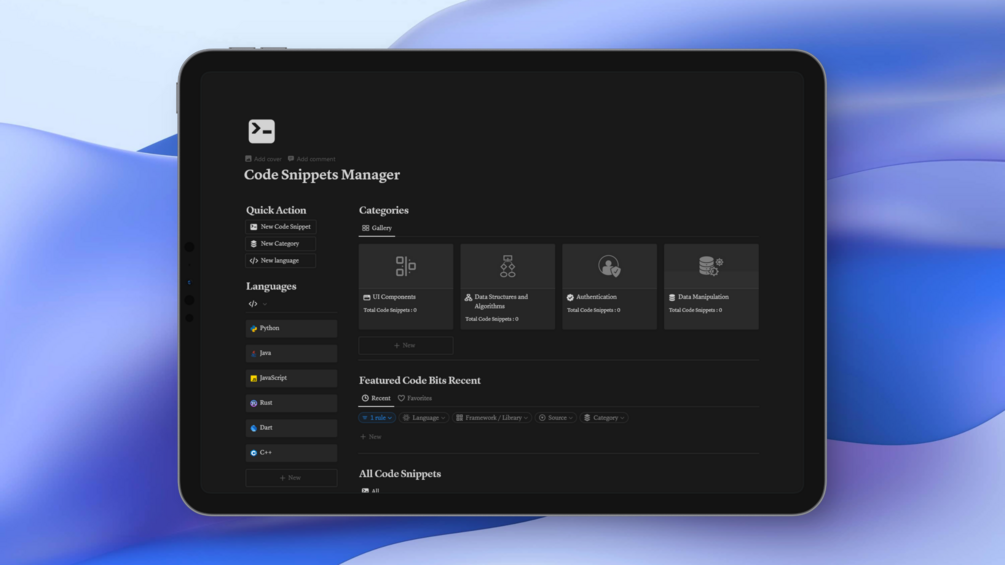Open the C++ language entry
Image resolution: width=1005 pixels, height=565 pixels.
[291, 453]
